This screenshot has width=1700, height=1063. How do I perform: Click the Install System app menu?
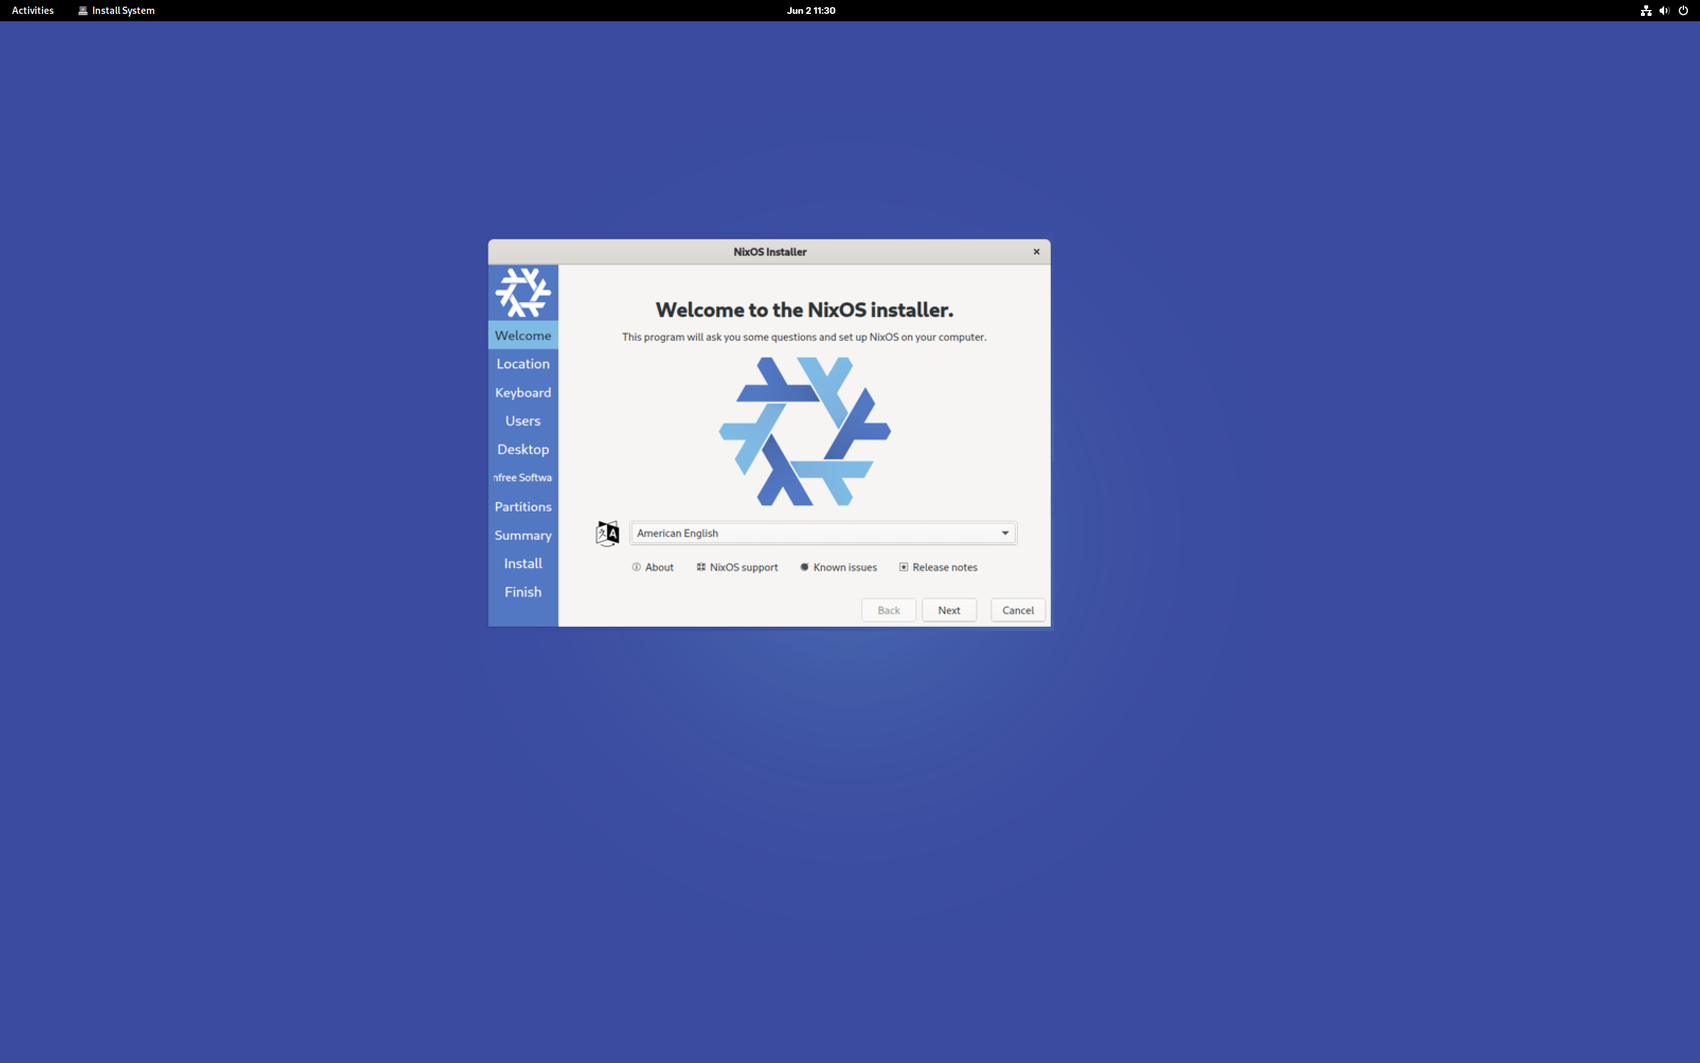[x=116, y=11]
